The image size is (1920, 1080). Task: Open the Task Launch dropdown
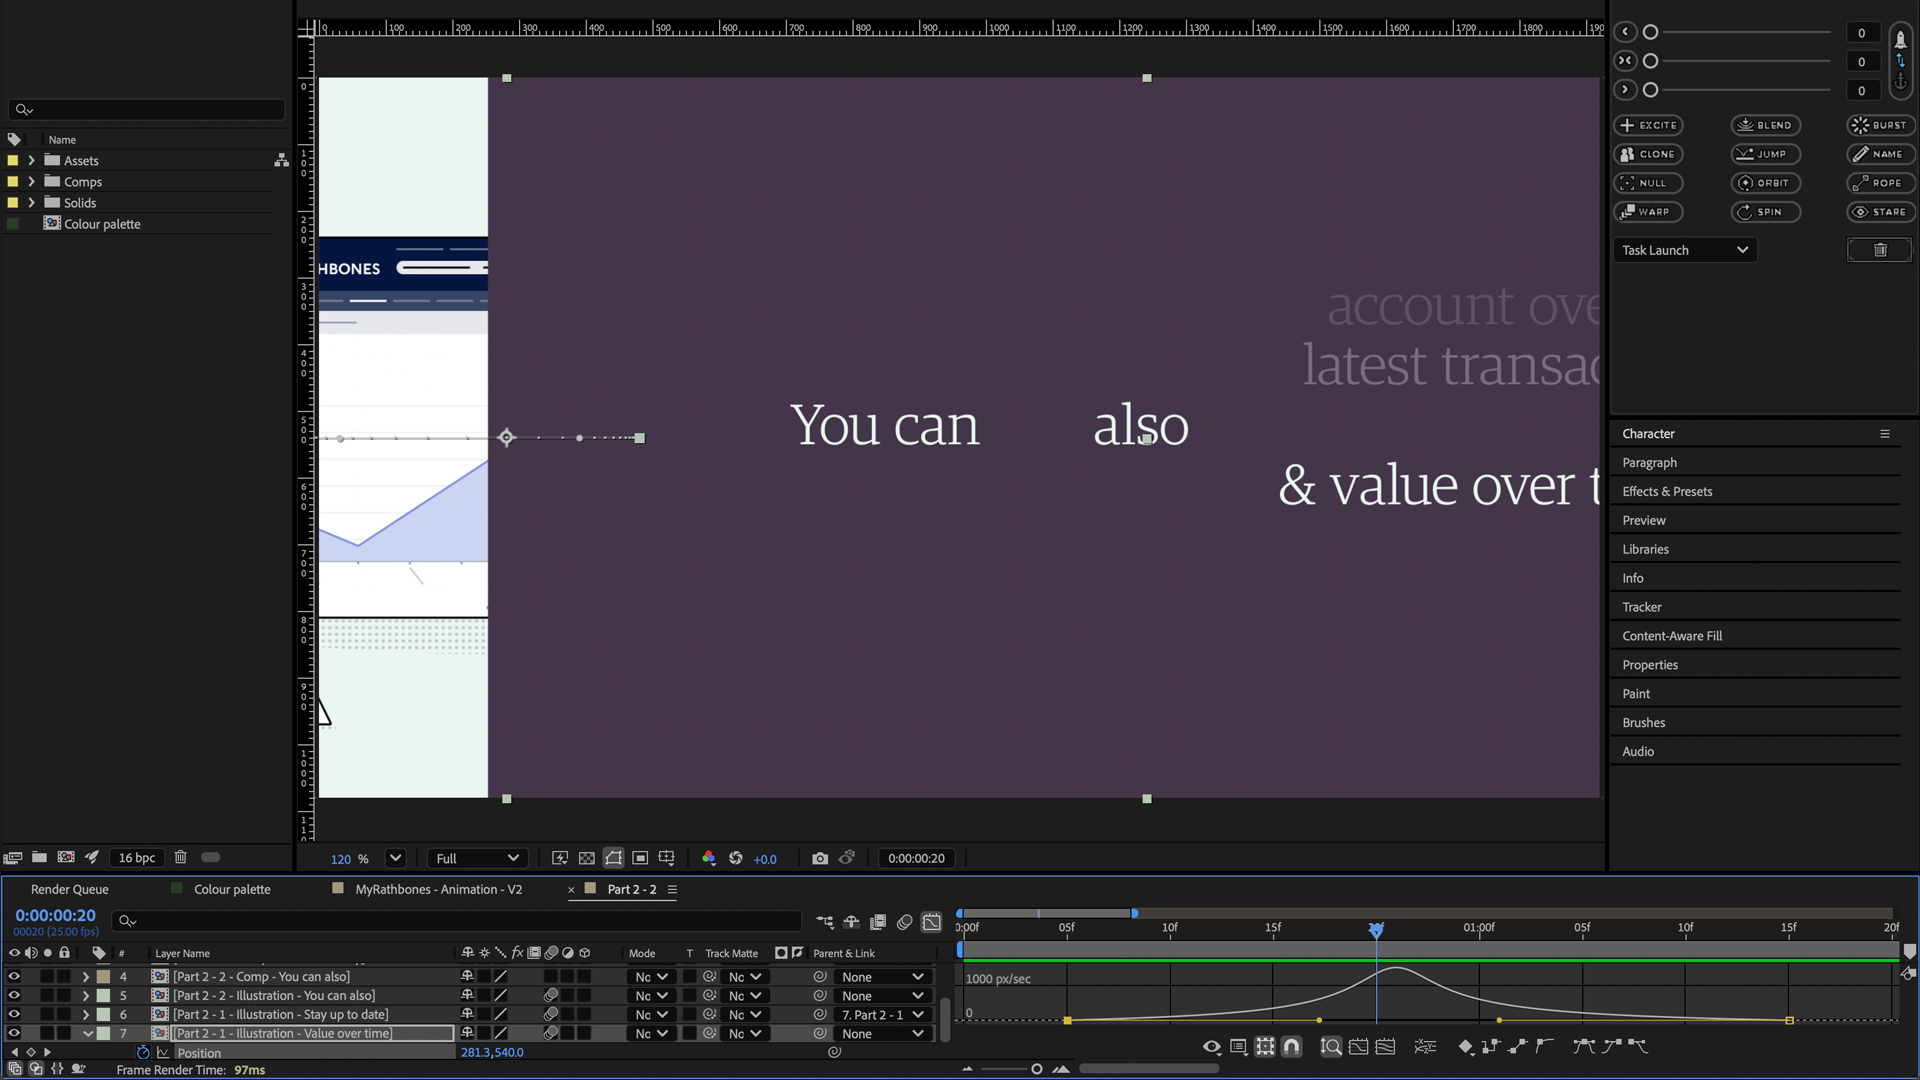click(1685, 250)
